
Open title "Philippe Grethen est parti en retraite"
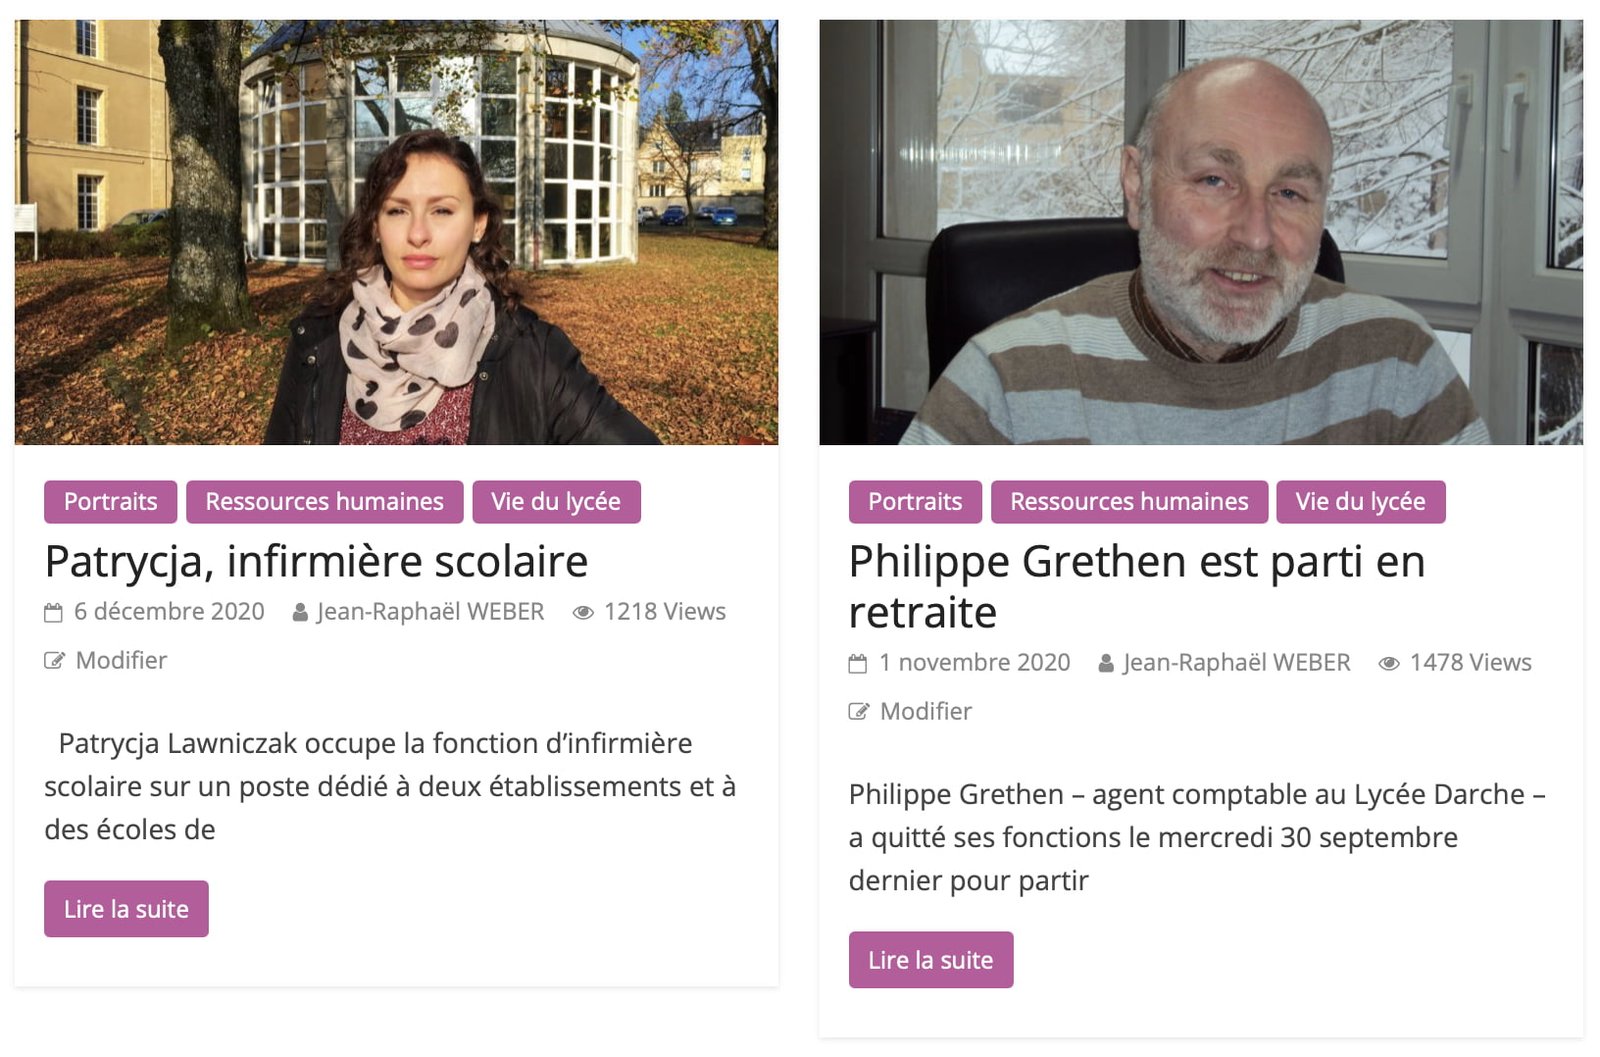coord(1136,586)
